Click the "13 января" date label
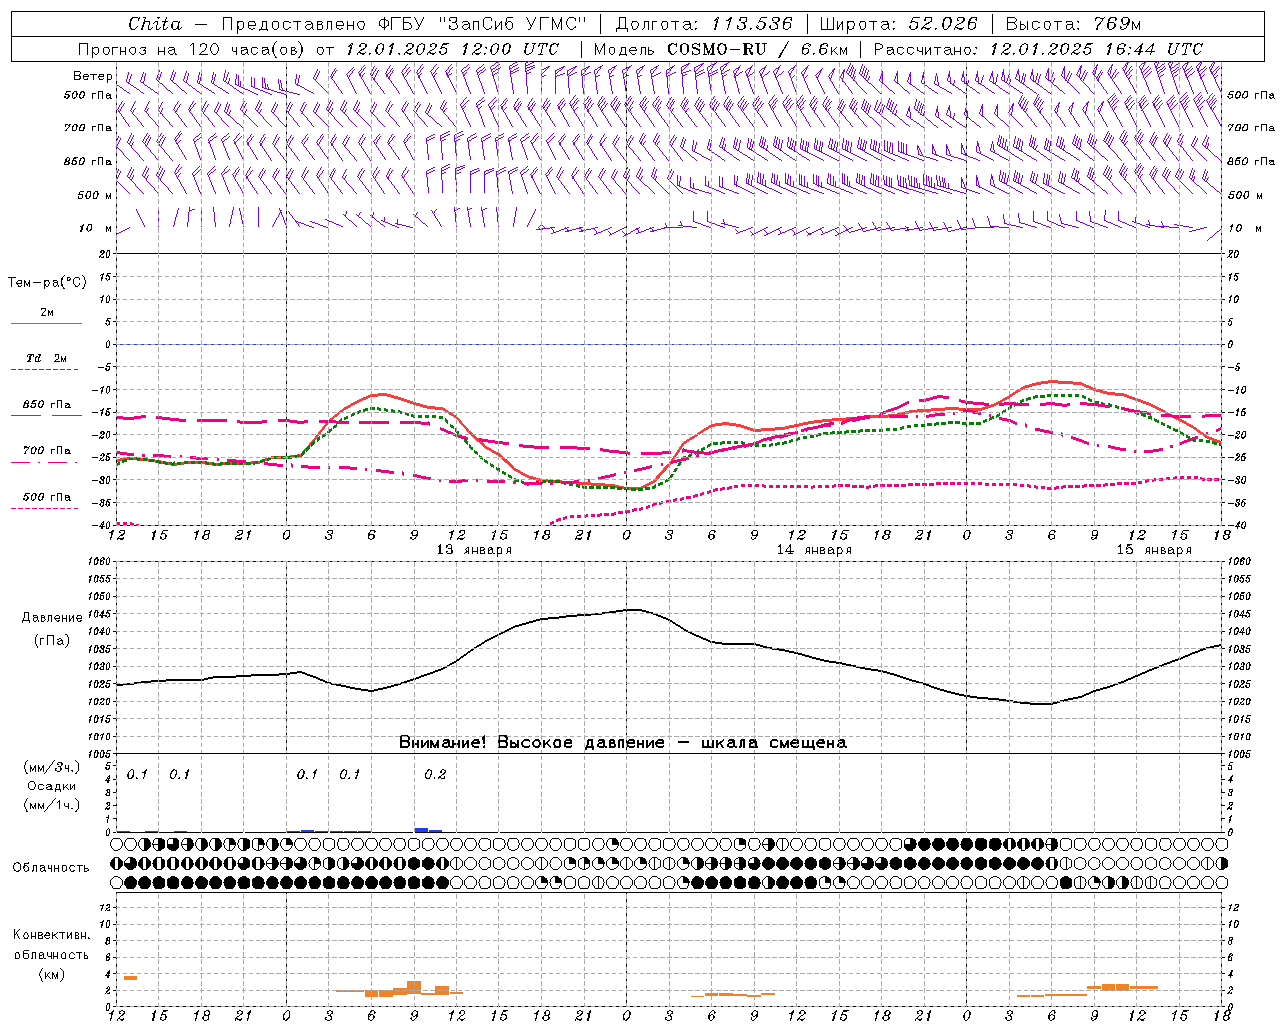Screen dimensions: 1280x1024 pos(474,550)
